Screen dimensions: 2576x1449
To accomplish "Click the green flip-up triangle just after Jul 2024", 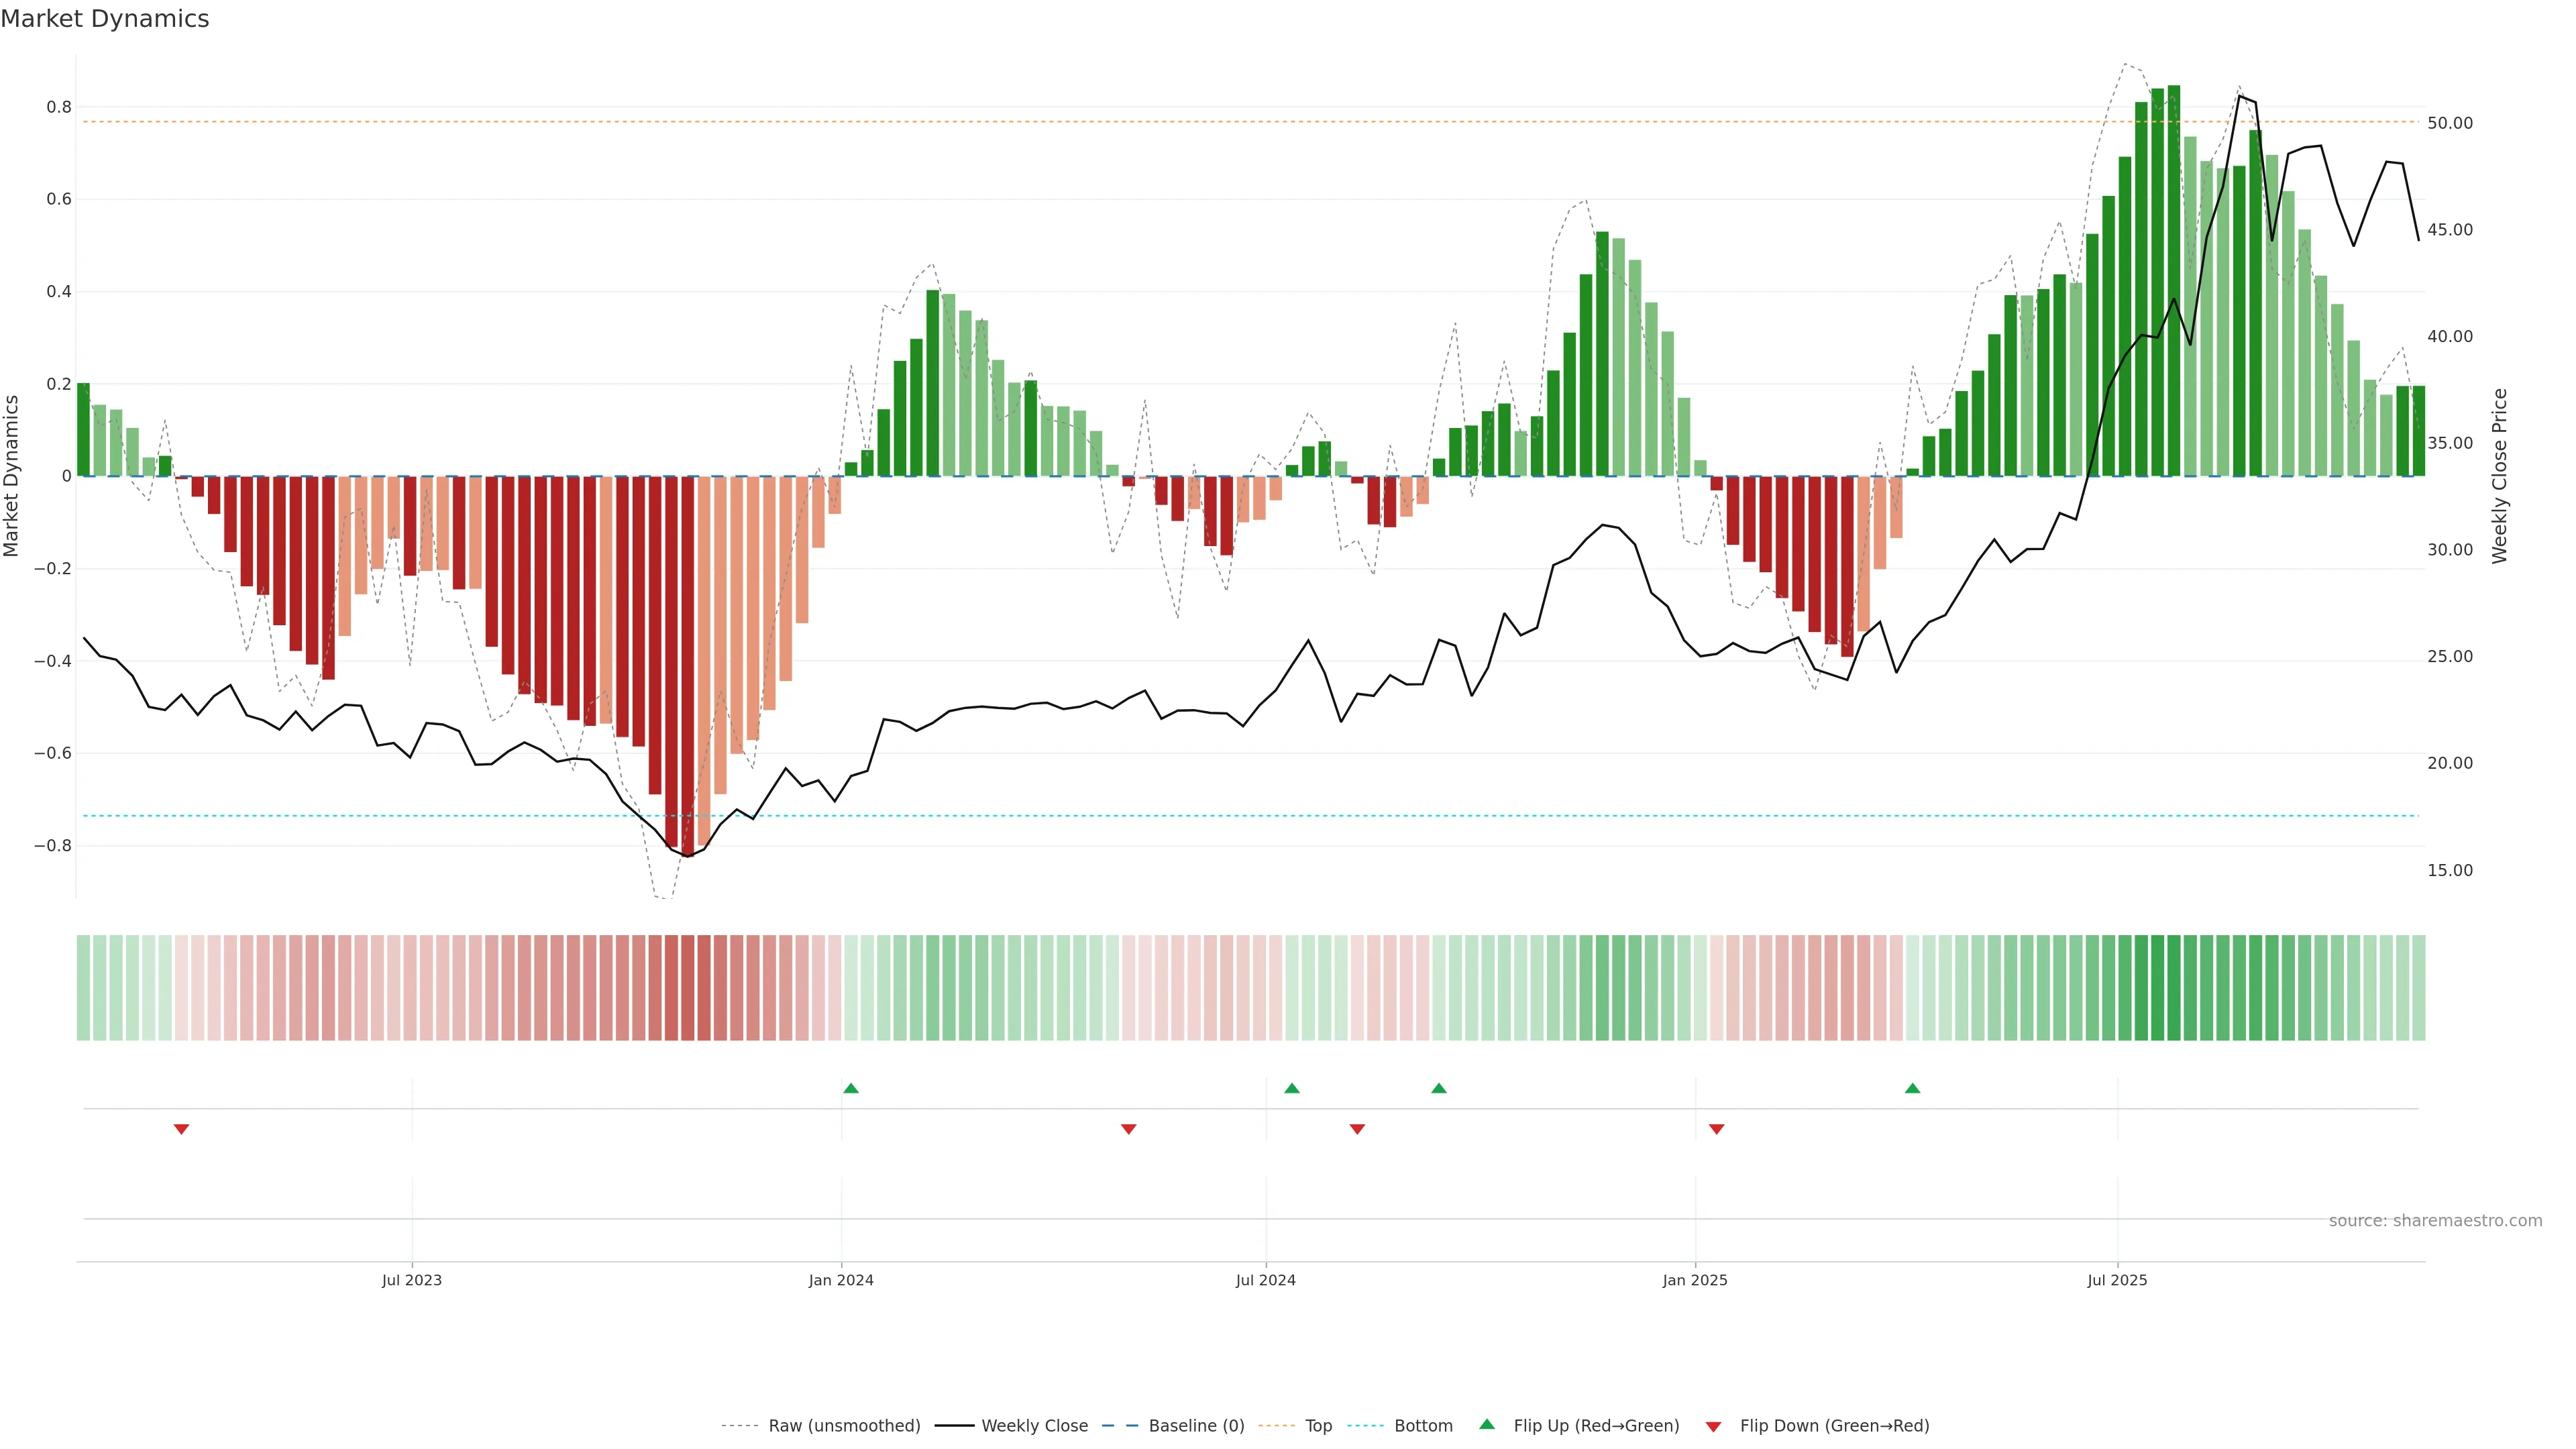I will pyautogui.click(x=1292, y=1088).
